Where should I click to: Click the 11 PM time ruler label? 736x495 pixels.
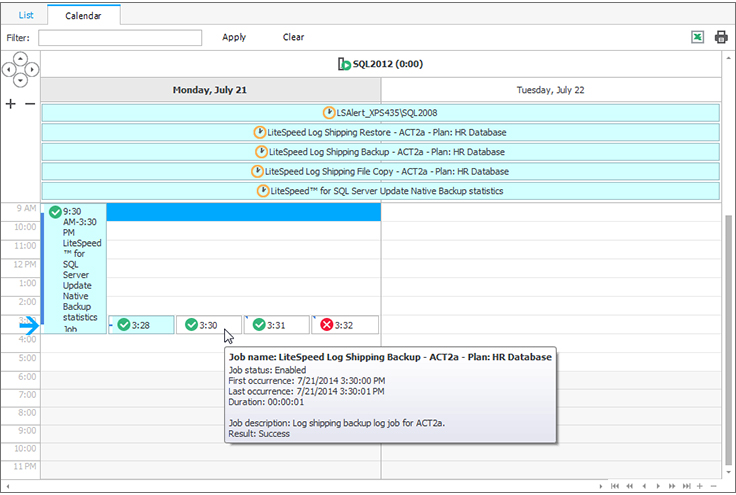coord(24,466)
